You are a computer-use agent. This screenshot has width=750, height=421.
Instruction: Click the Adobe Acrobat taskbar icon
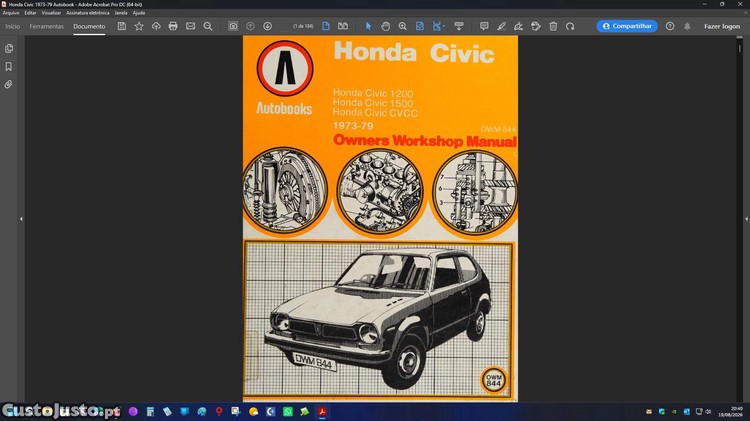(322, 411)
